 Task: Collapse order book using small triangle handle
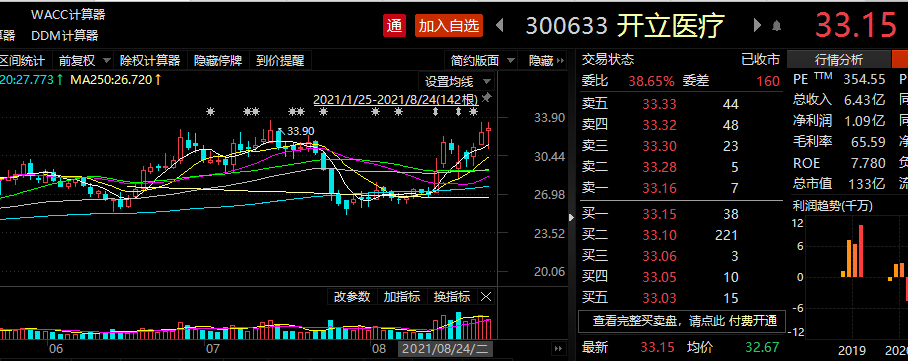[x=572, y=217]
